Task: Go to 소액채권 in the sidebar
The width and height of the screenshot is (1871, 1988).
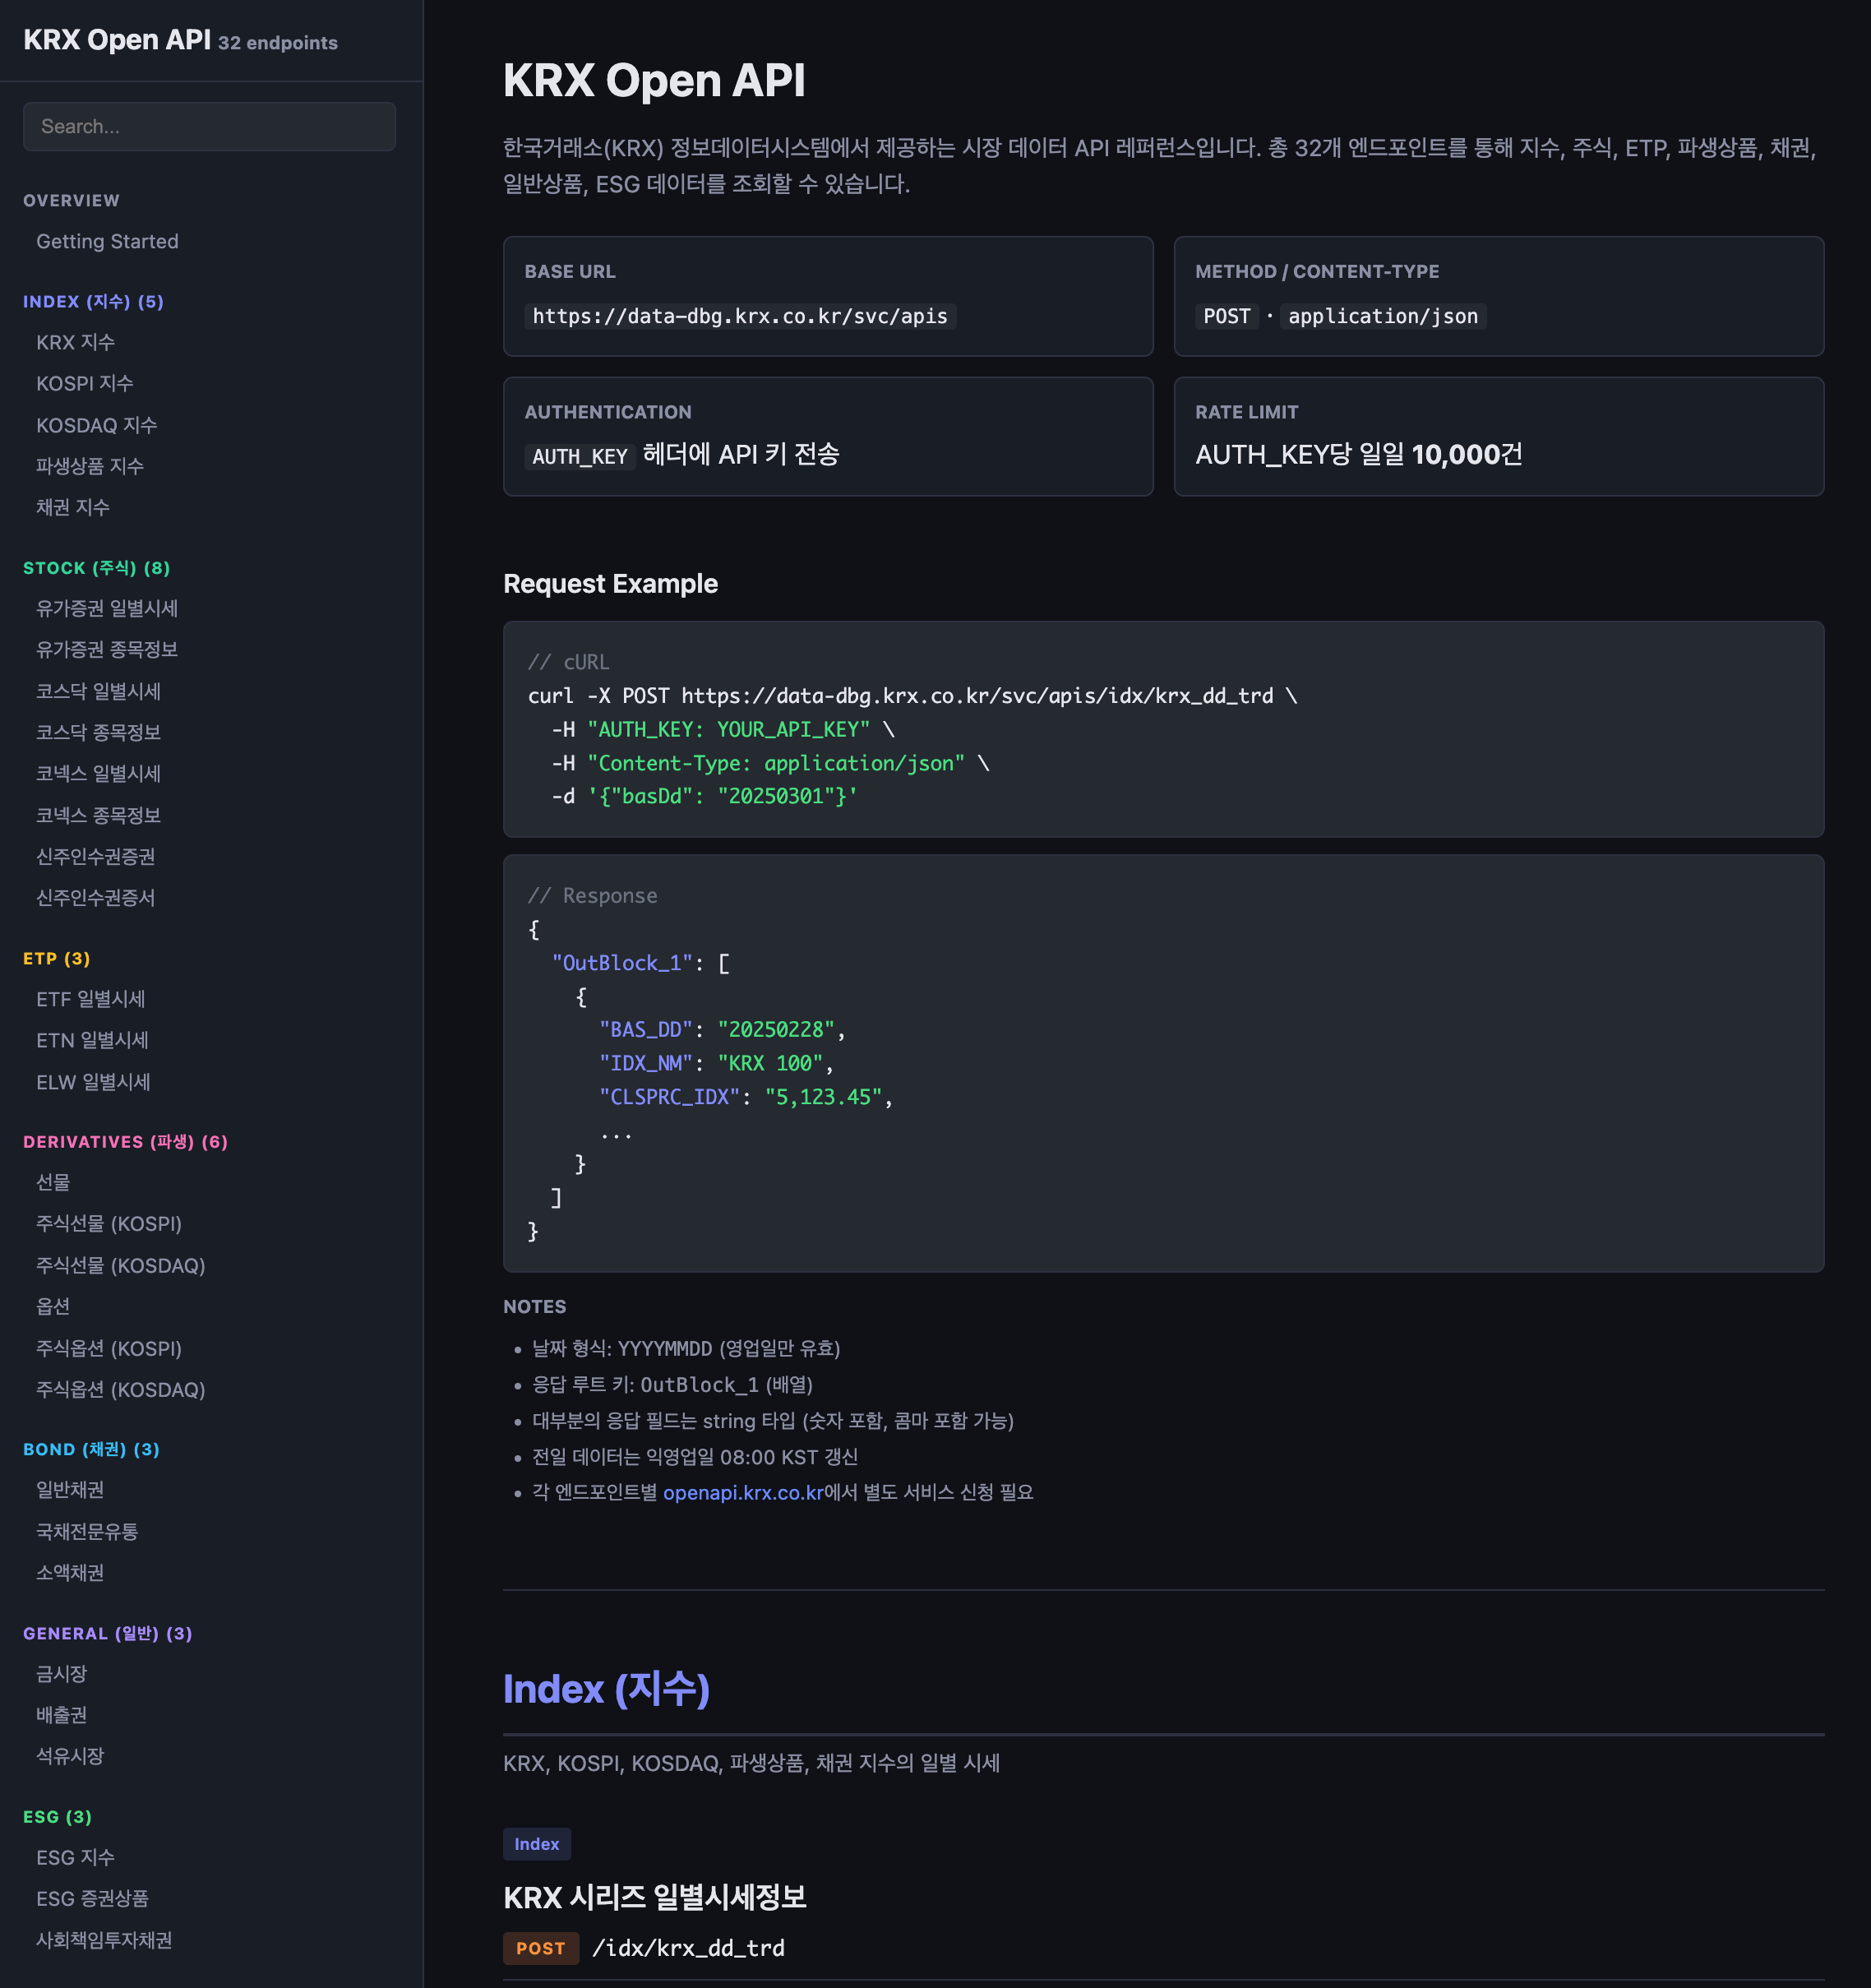Action: 70,1572
